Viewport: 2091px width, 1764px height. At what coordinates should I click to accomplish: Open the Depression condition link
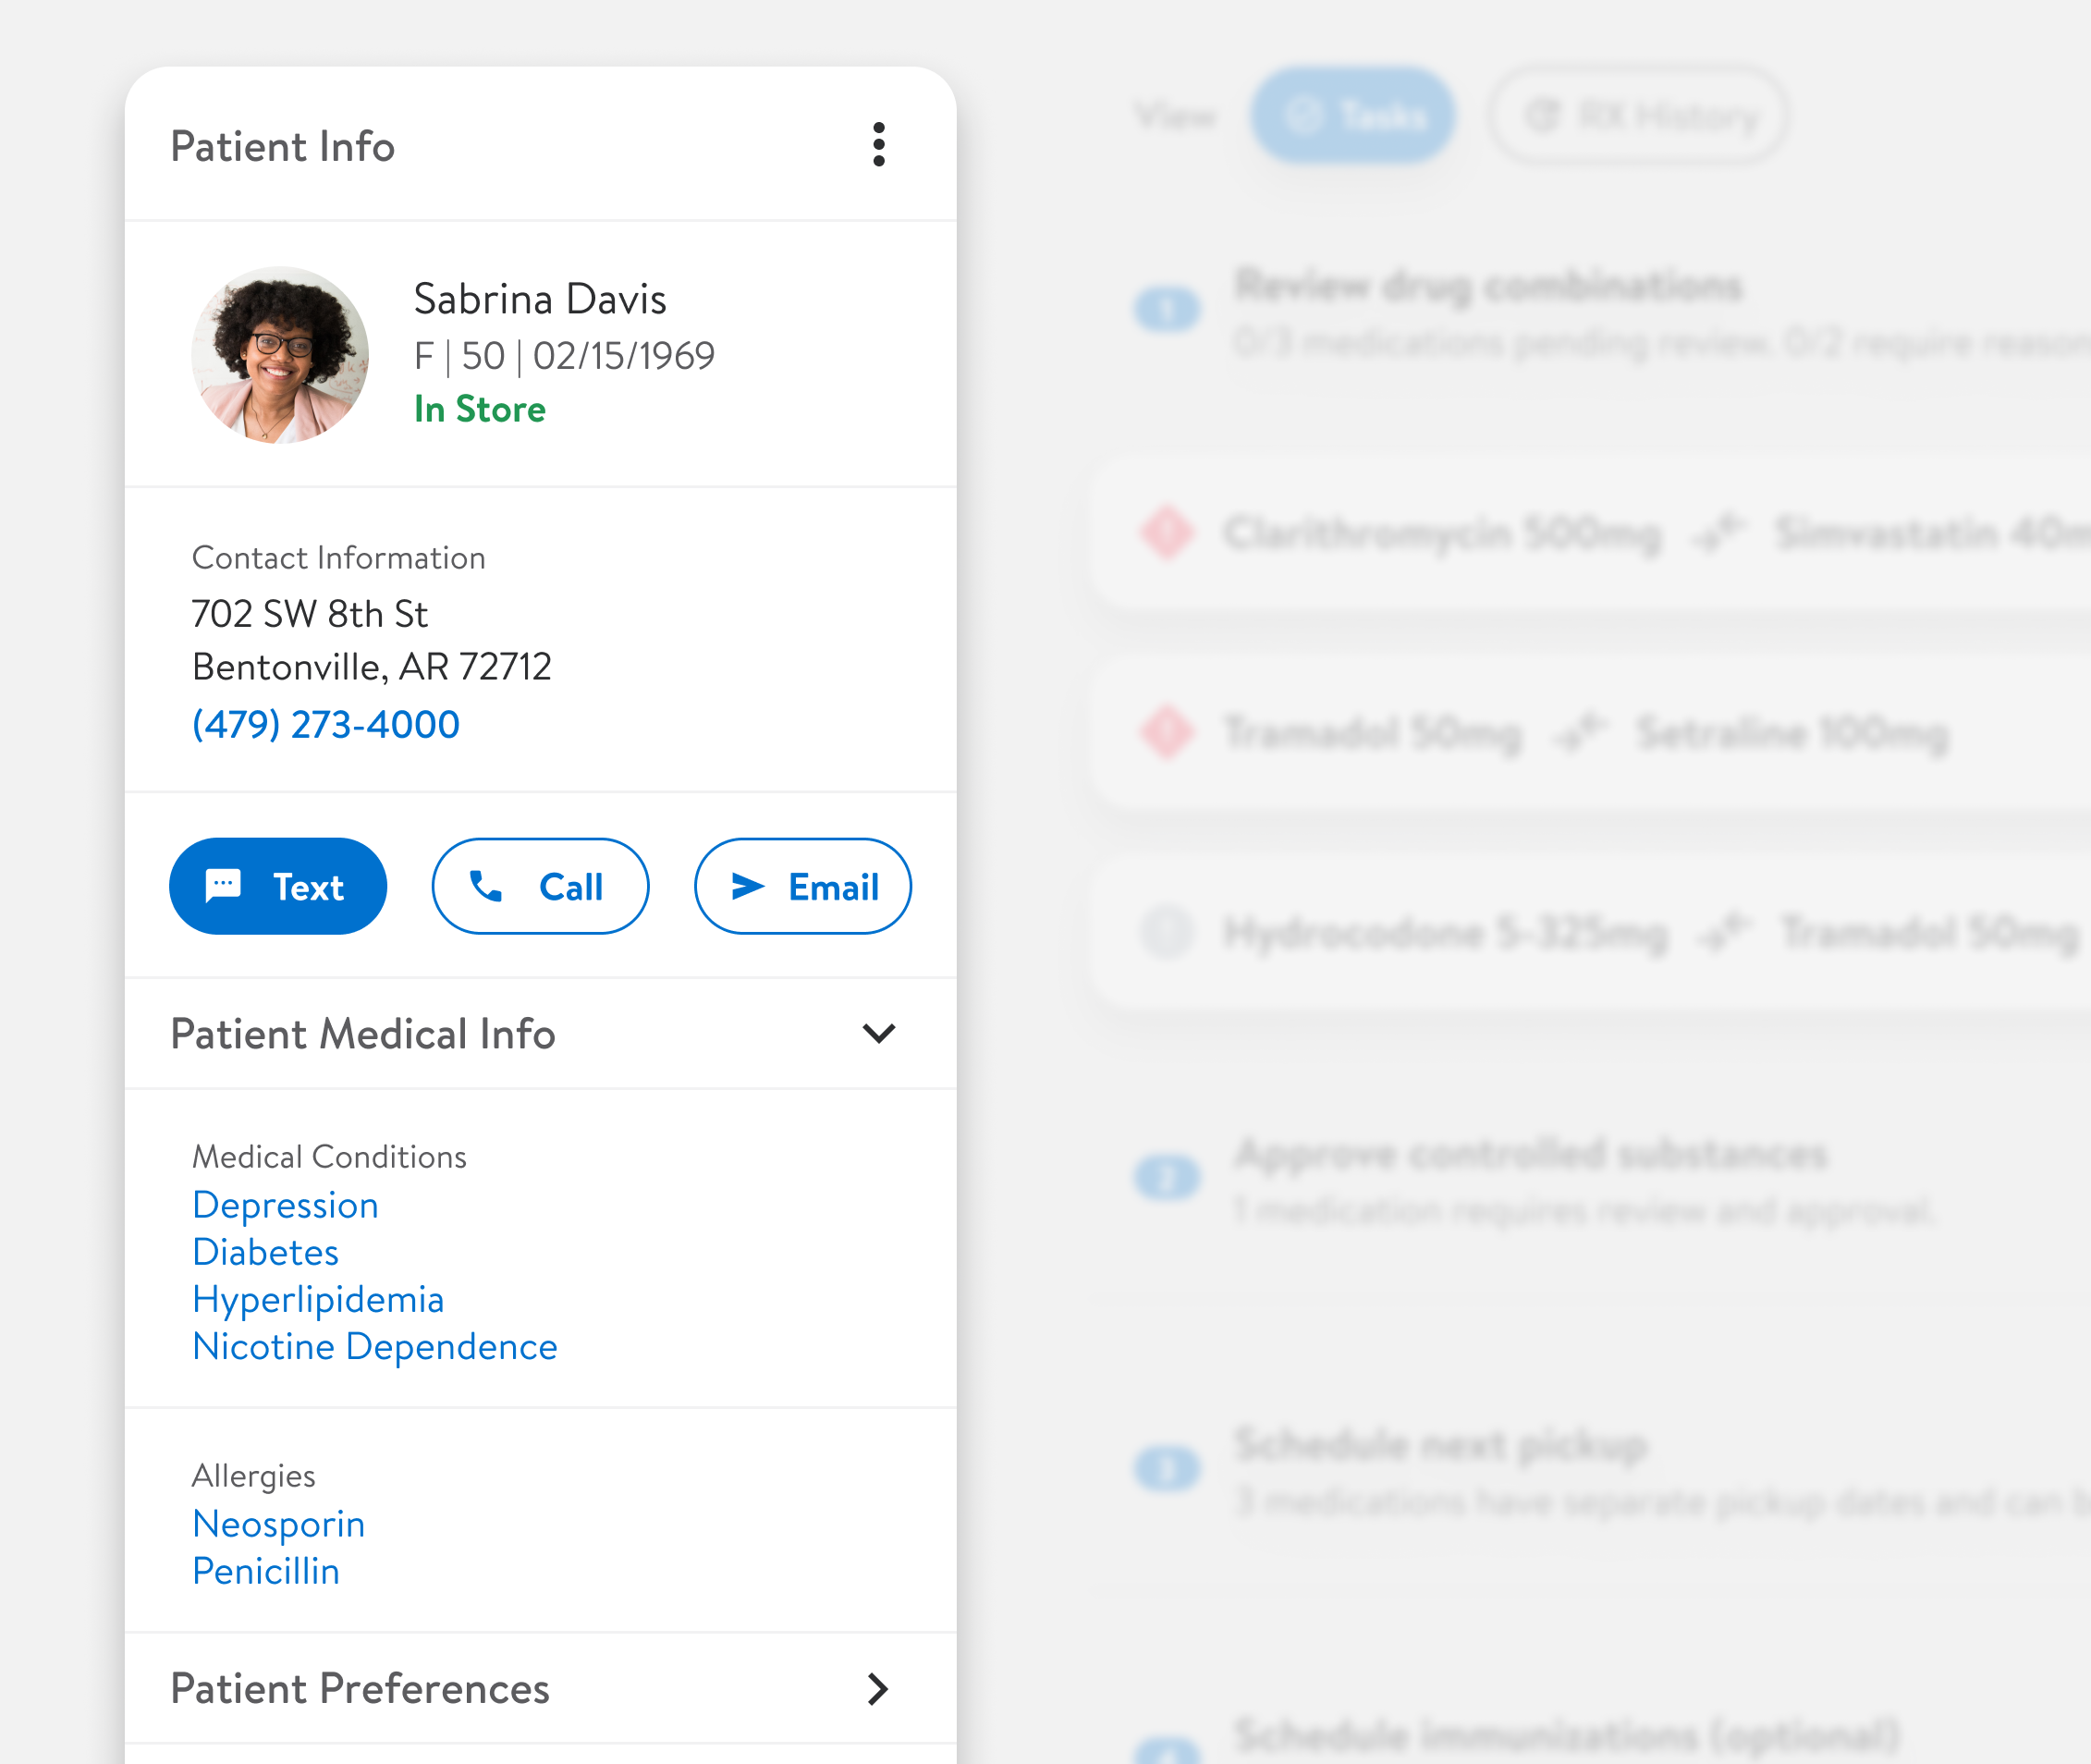coord(285,1205)
